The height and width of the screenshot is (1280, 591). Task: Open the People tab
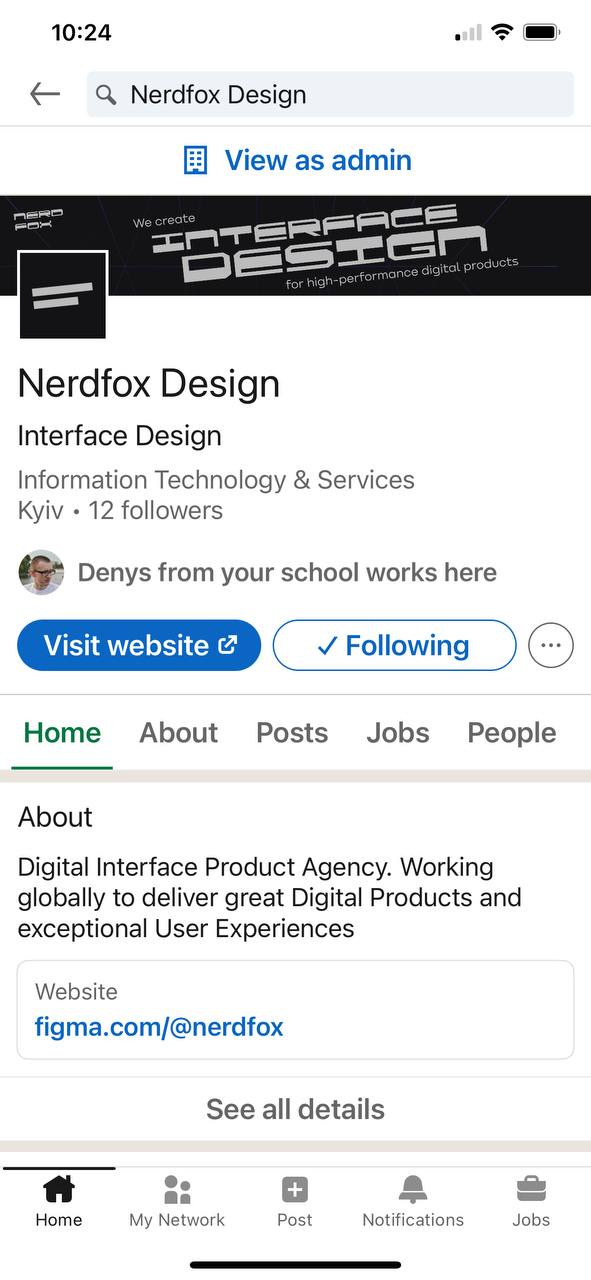[x=512, y=733]
